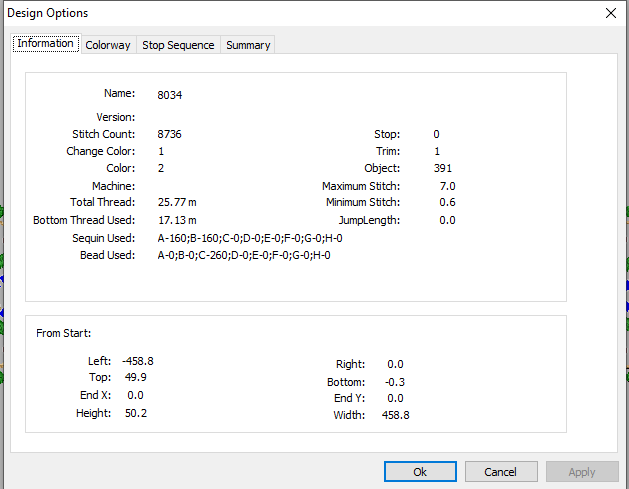Screen dimensions: 629x489
Task: Click the Cancel button
Action: tap(501, 472)
